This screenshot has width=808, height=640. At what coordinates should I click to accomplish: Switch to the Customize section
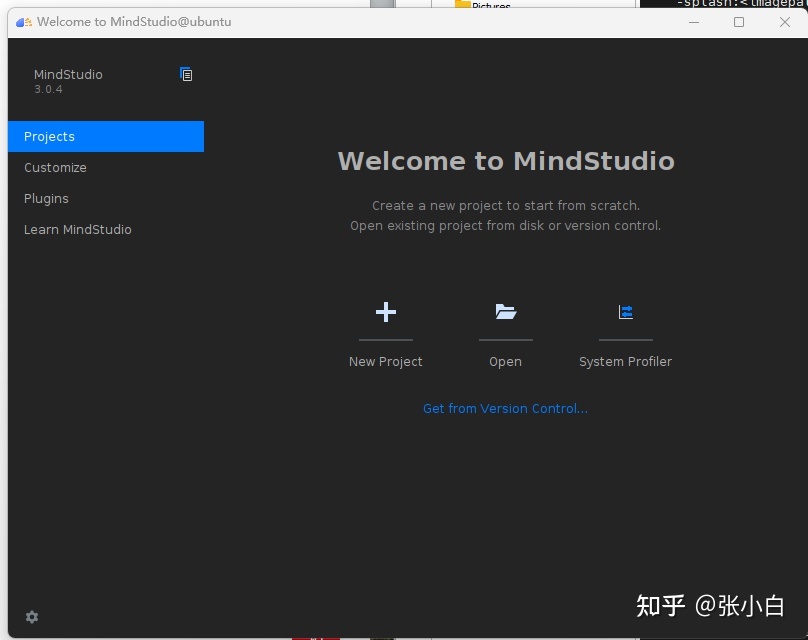pos(55,167)
